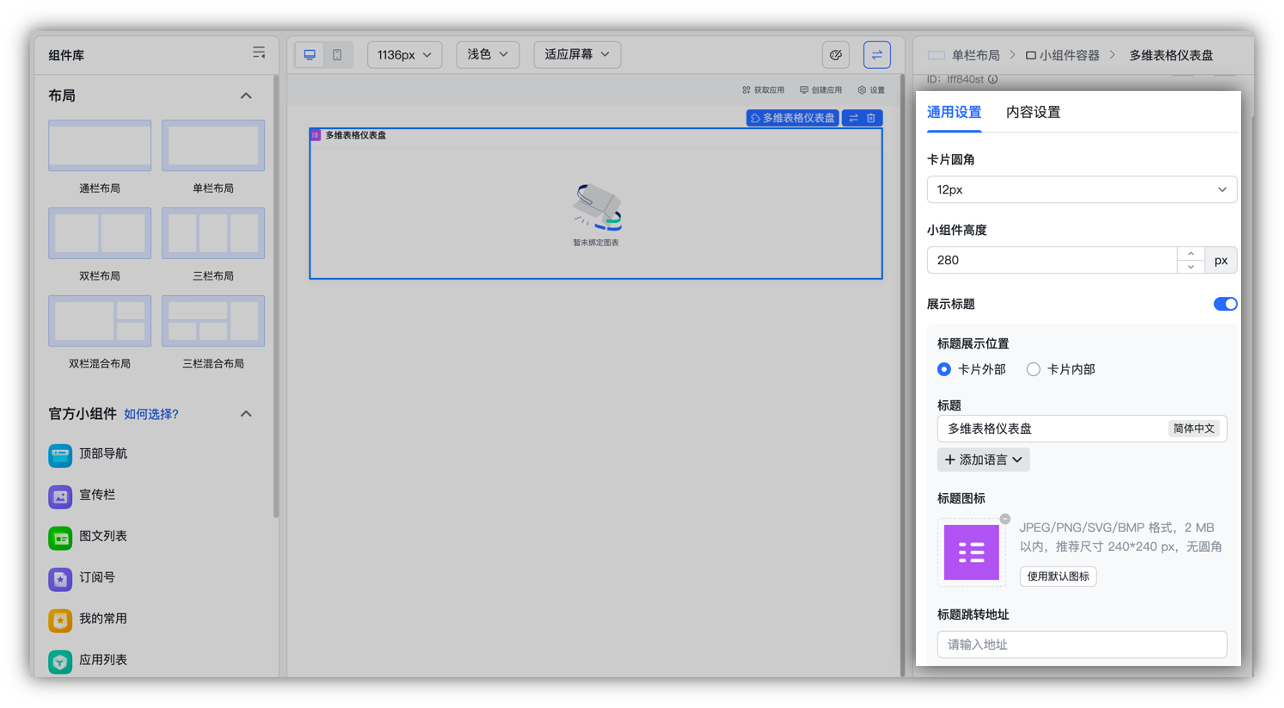Click the ID info icon

tap(993, 79)
